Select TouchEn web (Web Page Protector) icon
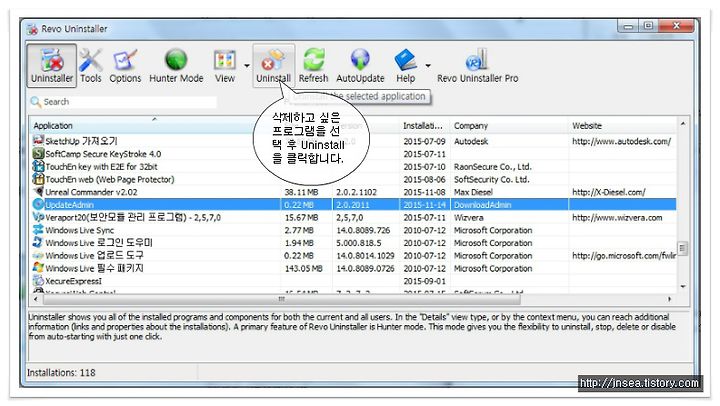Viewport: 720px width, 406px height. click(38, 179)
